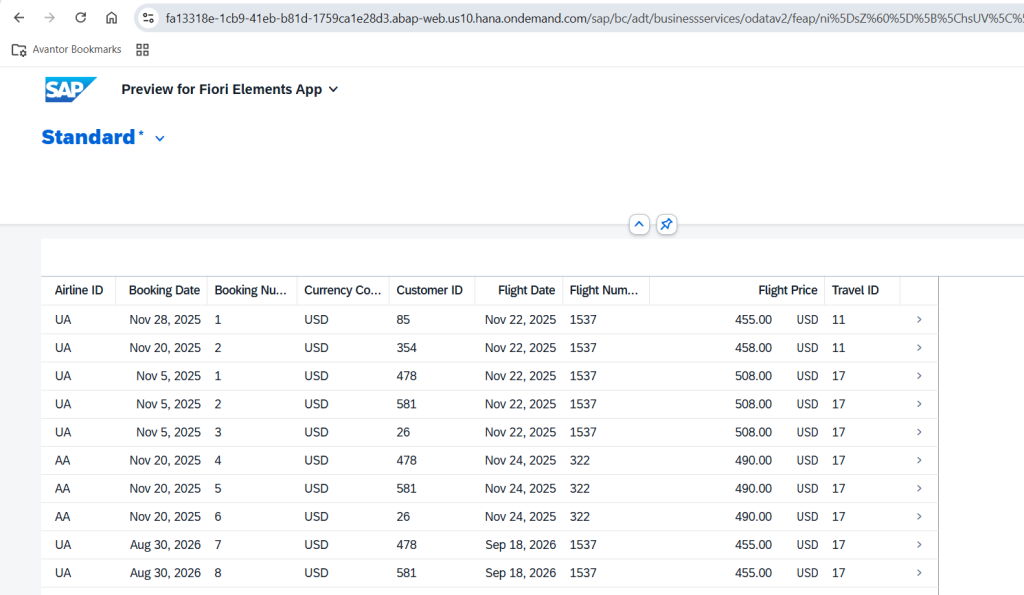Go back using the browser back arrow

pos(19,18)
